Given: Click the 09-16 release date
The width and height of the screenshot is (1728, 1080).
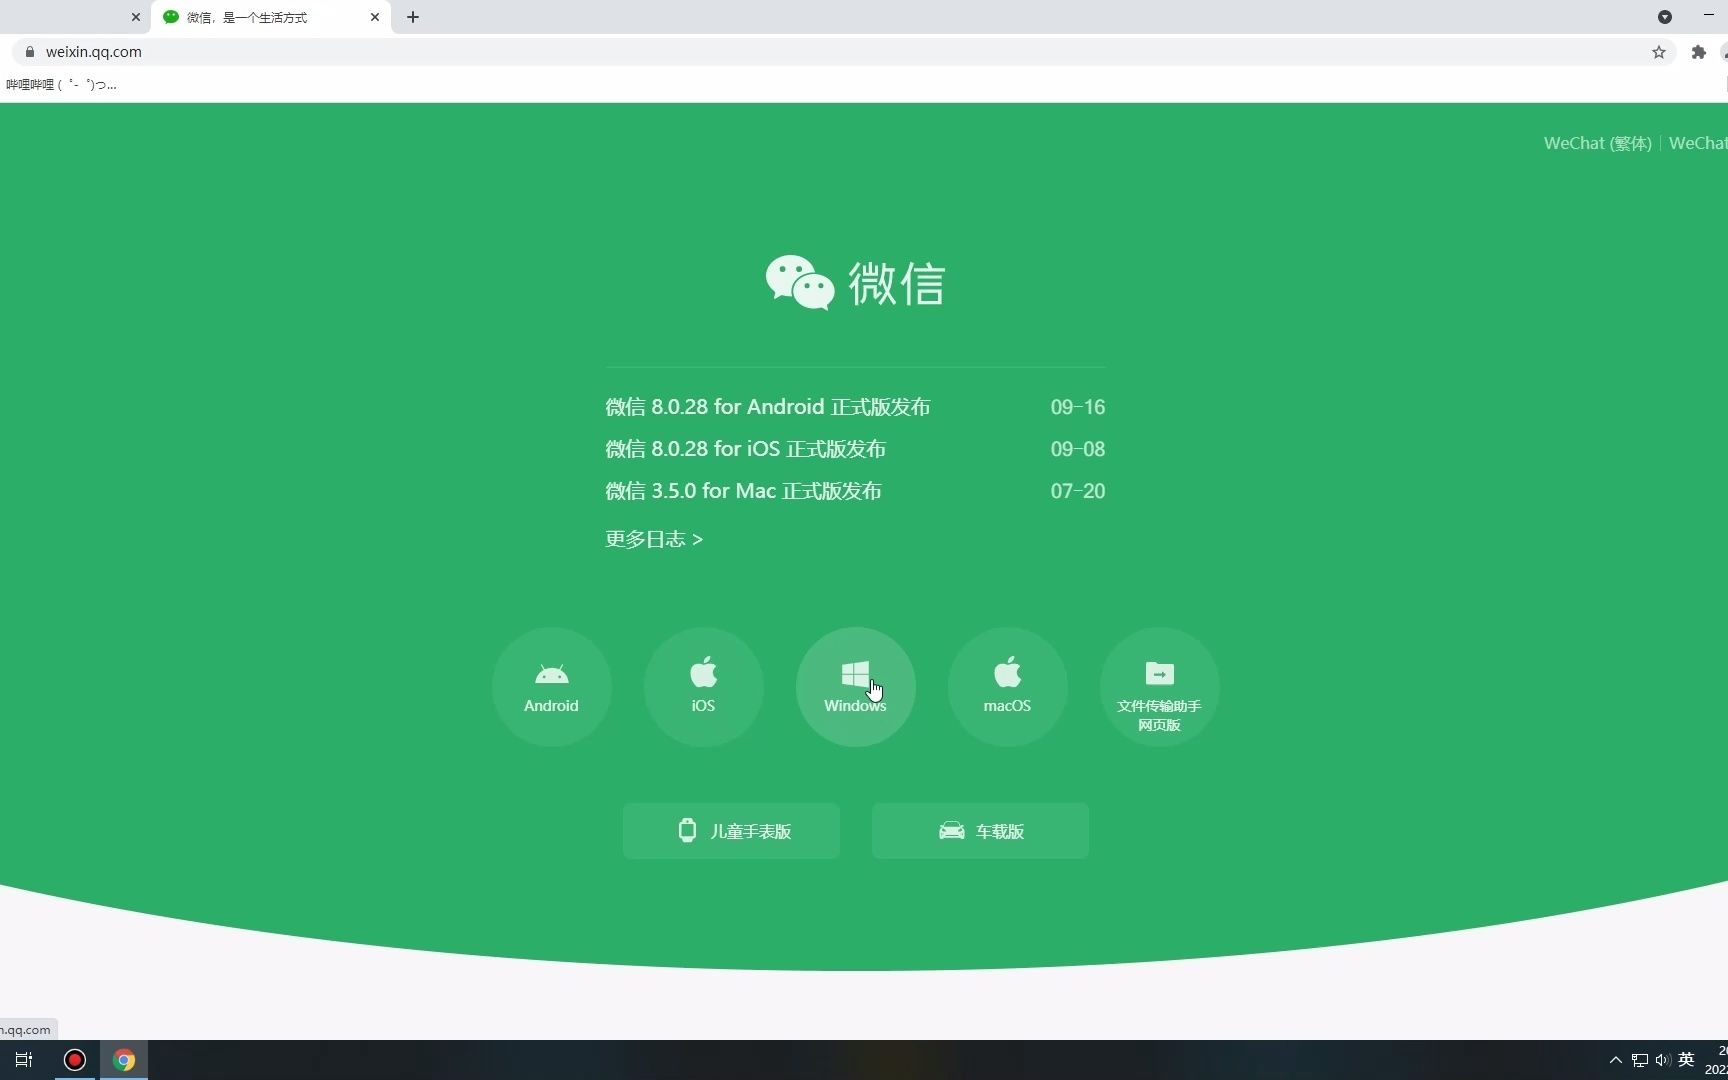Looking at the screenshot, I should click(x=1078, y=407).
